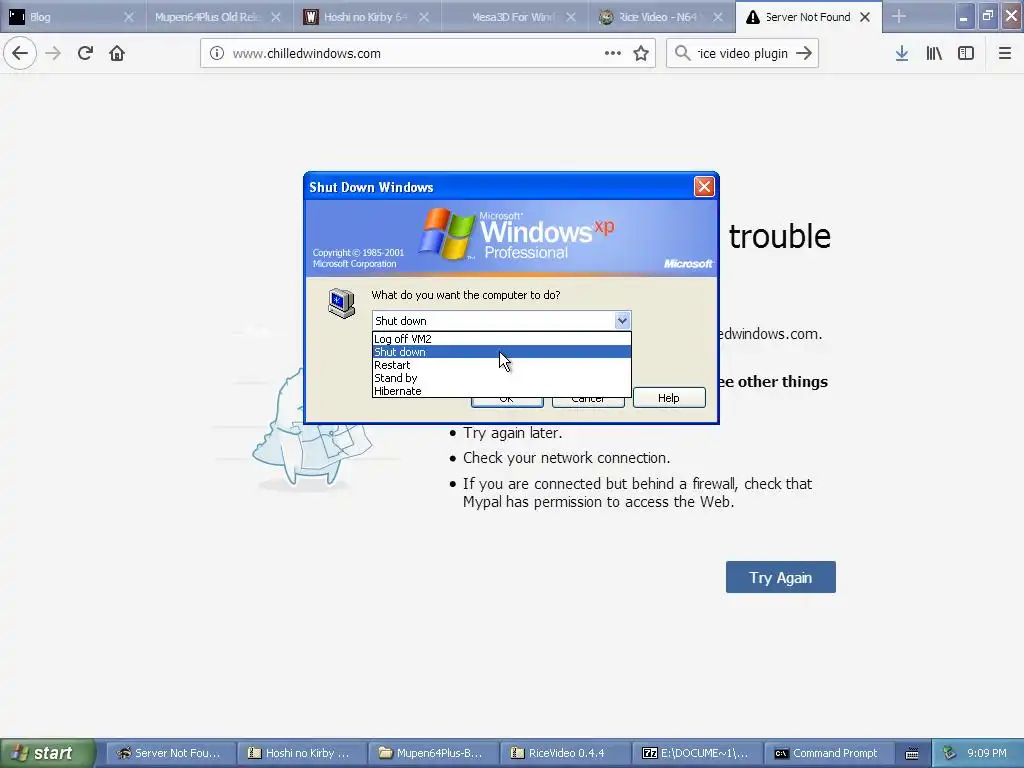Bookmark this page with the star
The image size is (1024, 768).
[641, 53]
